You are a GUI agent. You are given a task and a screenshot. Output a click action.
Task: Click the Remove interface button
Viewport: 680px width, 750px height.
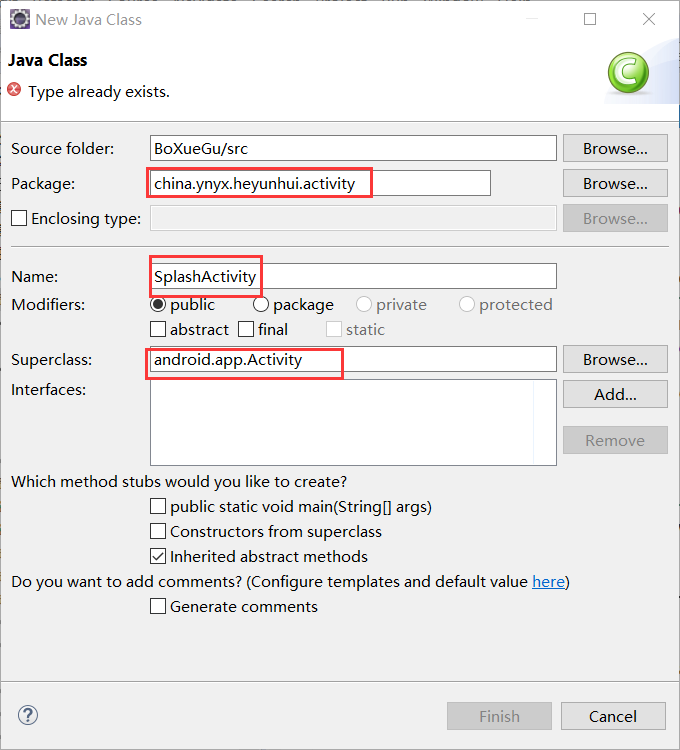[615, 440]
